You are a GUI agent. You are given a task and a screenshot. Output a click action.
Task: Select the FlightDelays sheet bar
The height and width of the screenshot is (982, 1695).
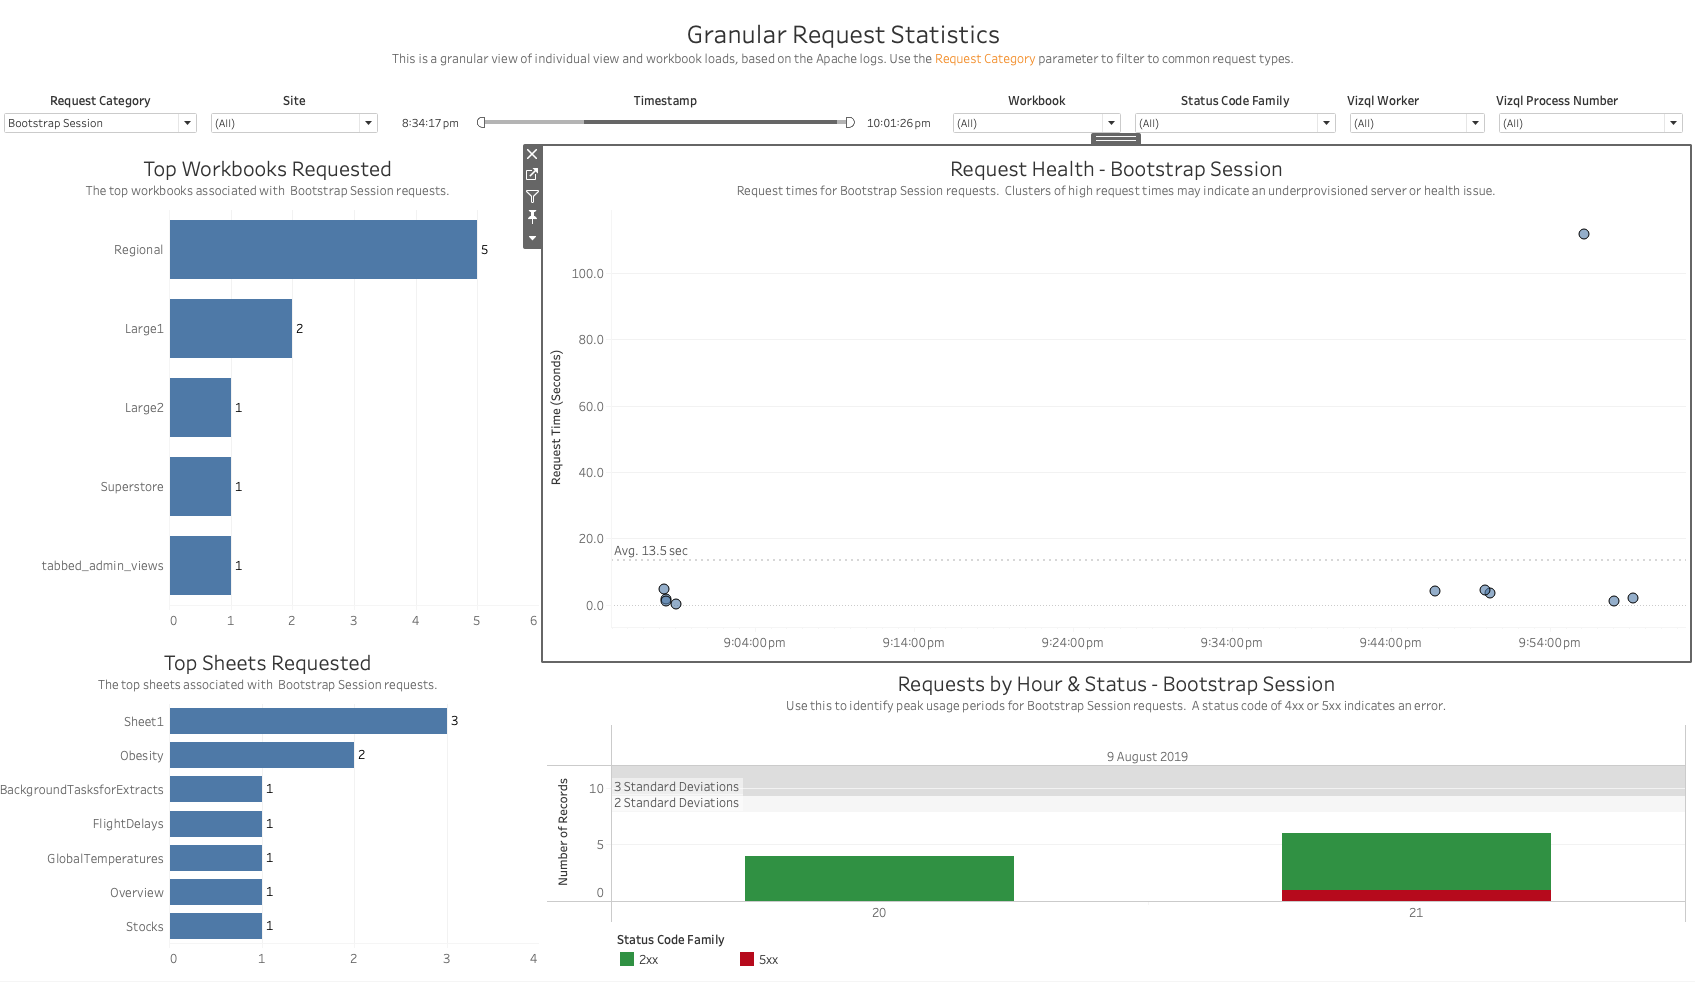pyautogui.click(x=216, y=824)
